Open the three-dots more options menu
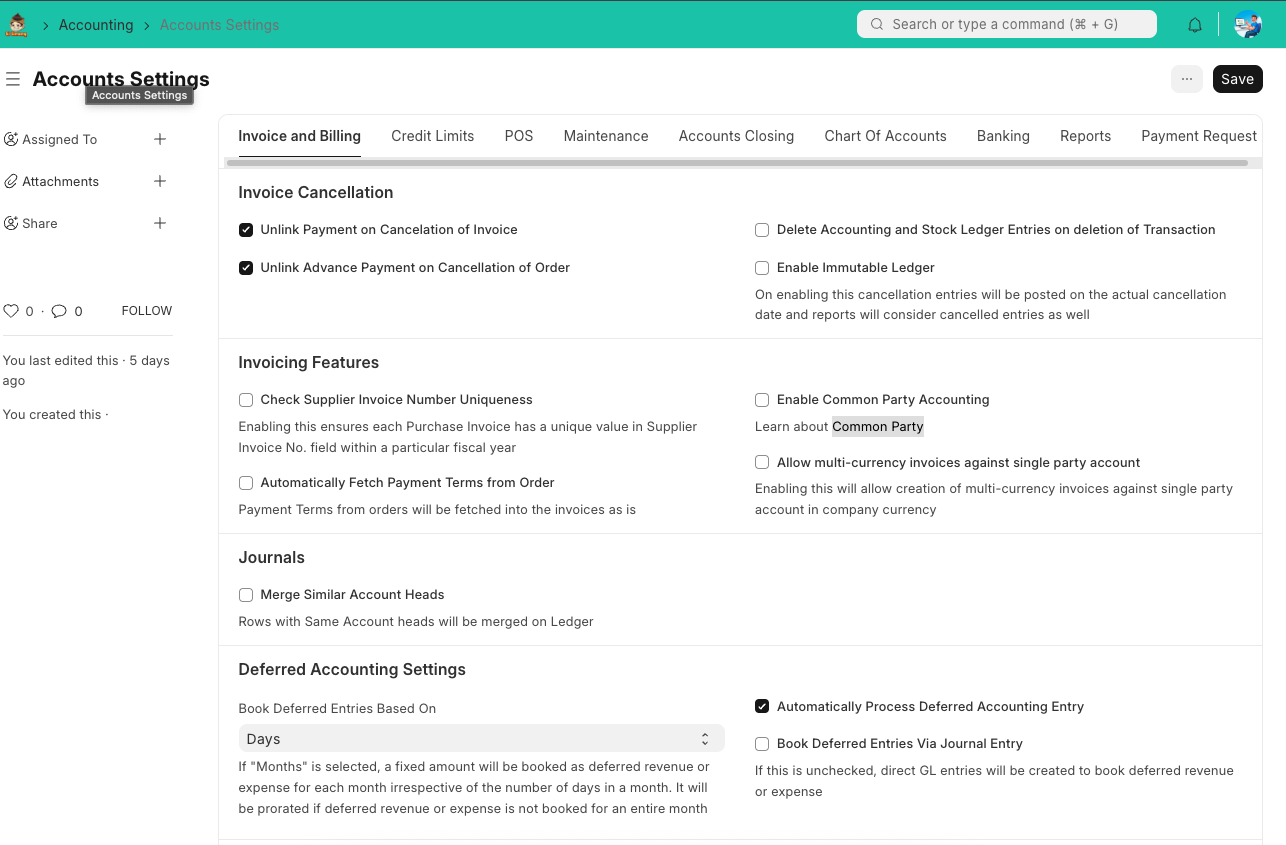This screenshot has height=845, width=1286. [x=1186, y=79]
